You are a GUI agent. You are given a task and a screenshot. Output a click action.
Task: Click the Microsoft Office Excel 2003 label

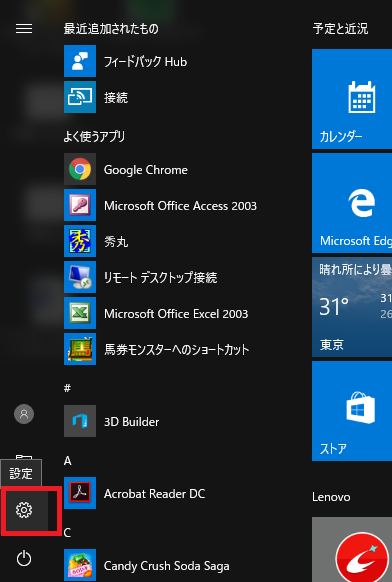[176, 314]
